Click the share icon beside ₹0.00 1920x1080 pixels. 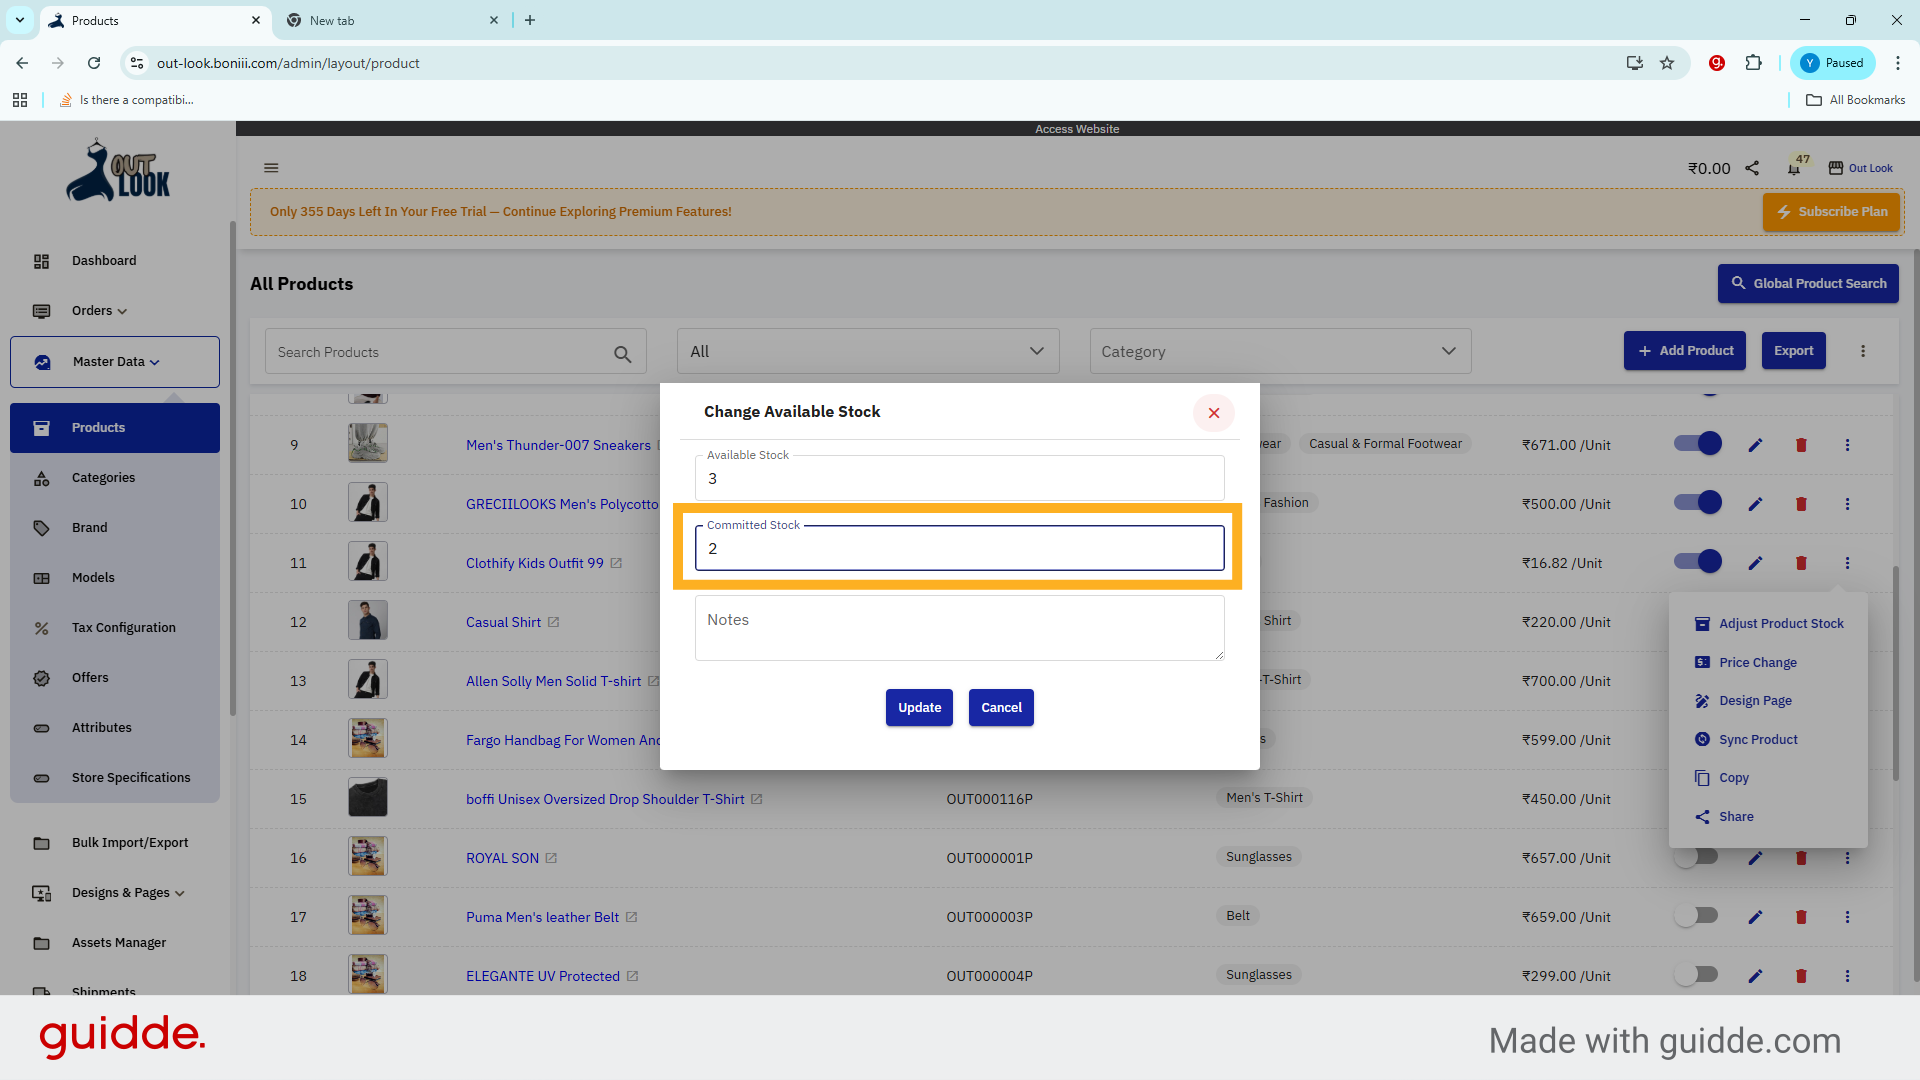coord(1752,168)
